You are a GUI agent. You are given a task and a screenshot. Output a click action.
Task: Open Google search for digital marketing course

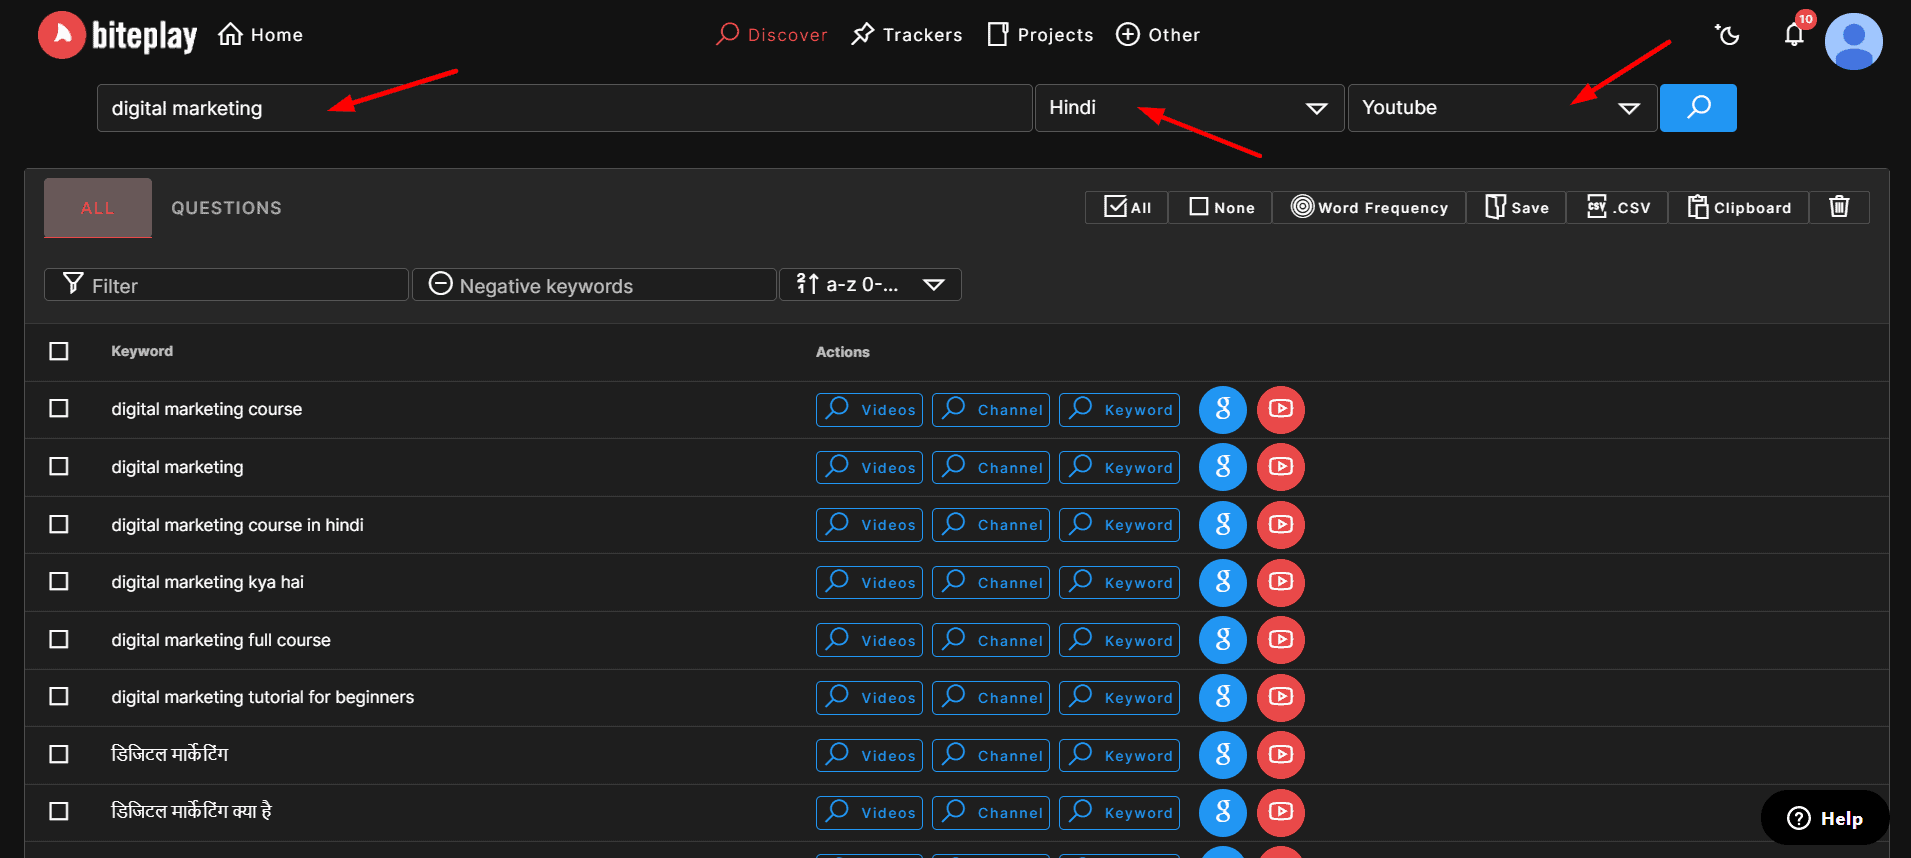point(1222,410)
